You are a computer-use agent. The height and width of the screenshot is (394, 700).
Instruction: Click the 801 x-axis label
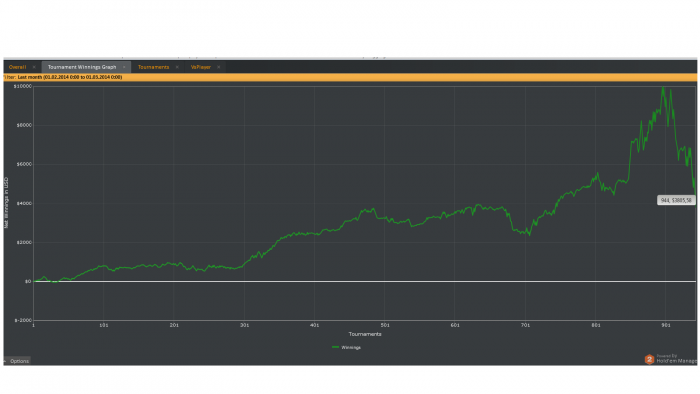pyautogui.click(x=596, y=325)
